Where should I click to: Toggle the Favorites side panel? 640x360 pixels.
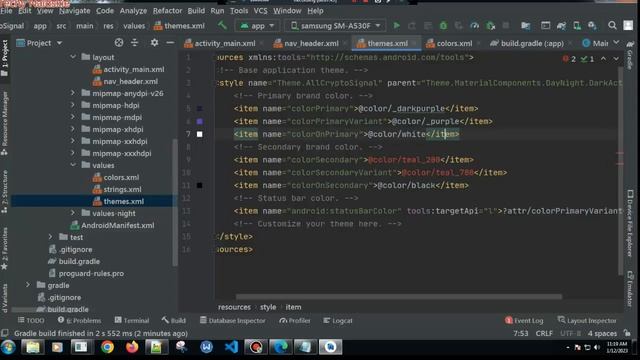point(5,249)
